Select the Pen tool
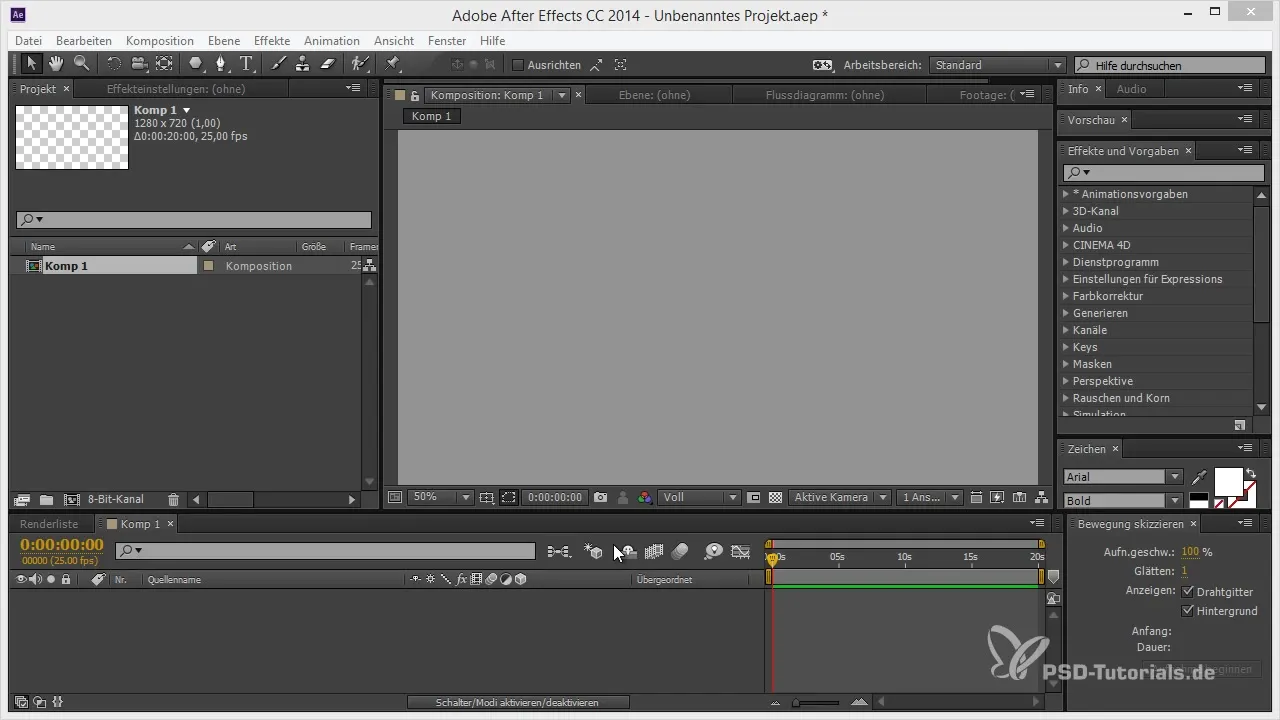The image size is (1280, 720). pyautogui.click(x=221, y=64)
